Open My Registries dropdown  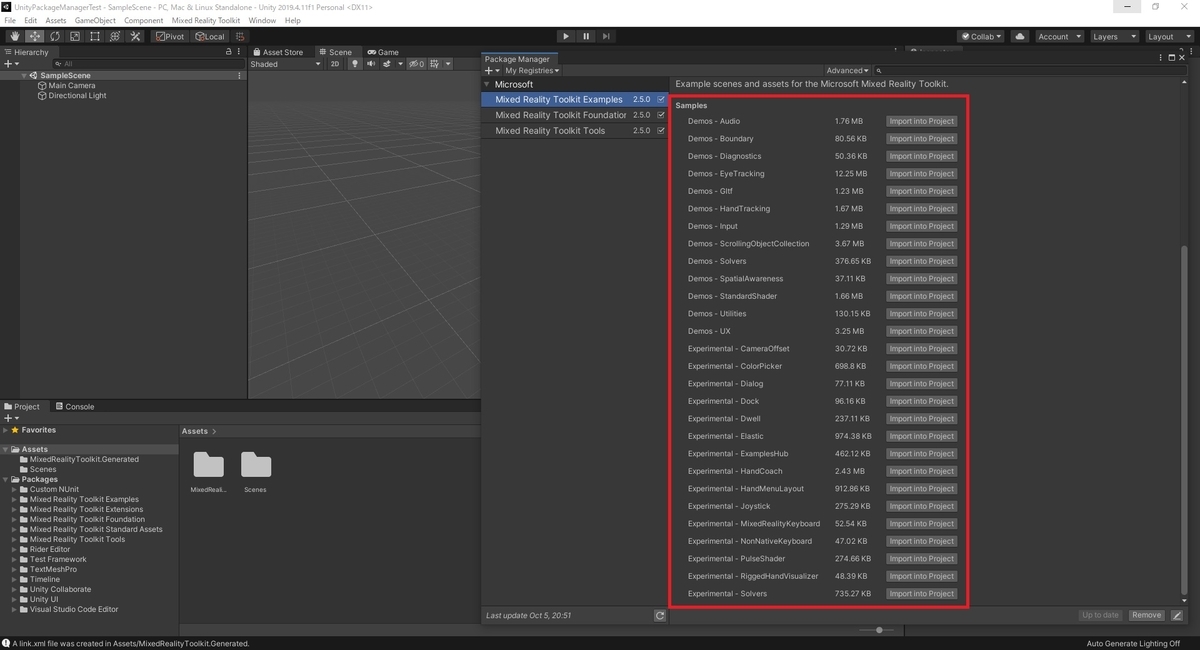(x=532, y=71)
